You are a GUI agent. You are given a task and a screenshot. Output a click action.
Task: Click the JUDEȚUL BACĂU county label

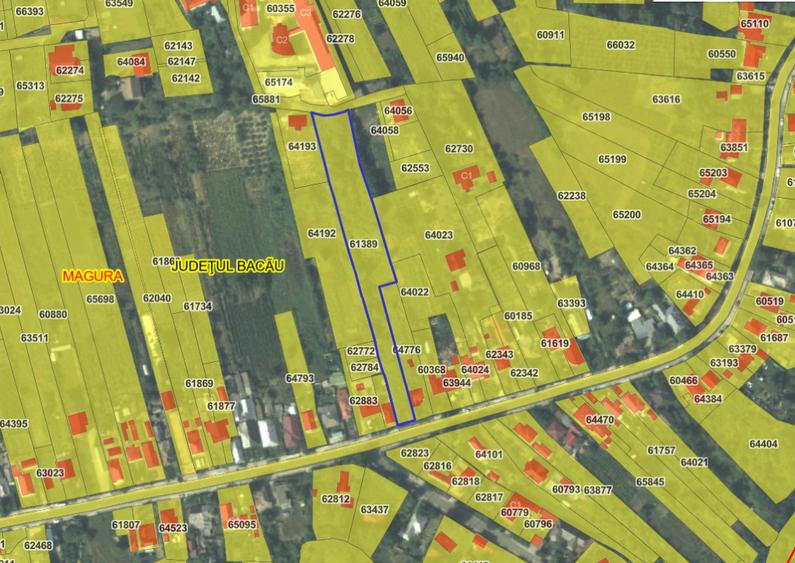pyautogui.click(x=228, y=266)
